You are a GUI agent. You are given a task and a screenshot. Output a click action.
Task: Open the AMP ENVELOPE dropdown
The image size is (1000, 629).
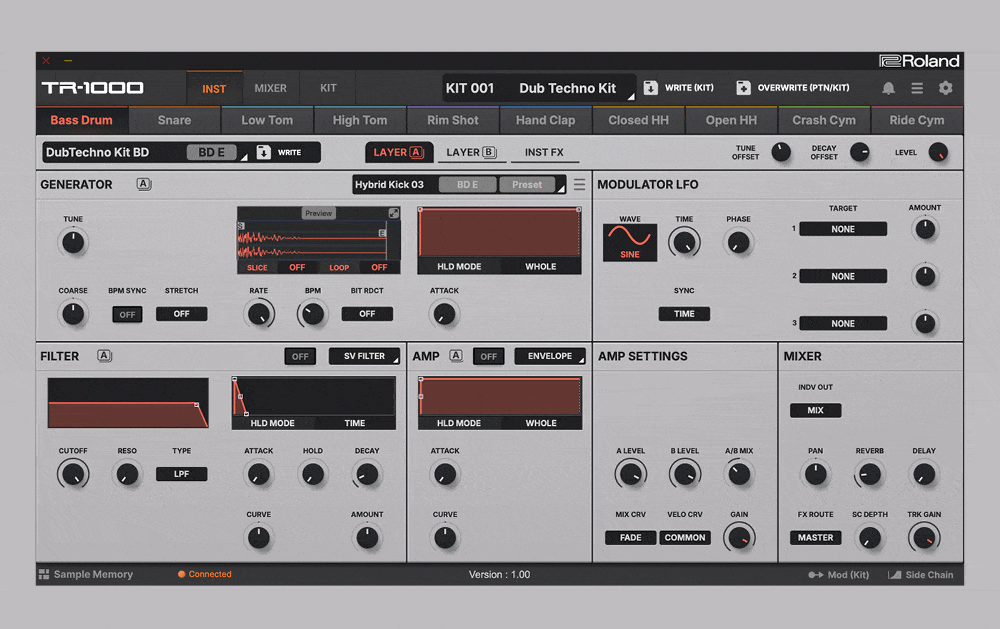550,356
